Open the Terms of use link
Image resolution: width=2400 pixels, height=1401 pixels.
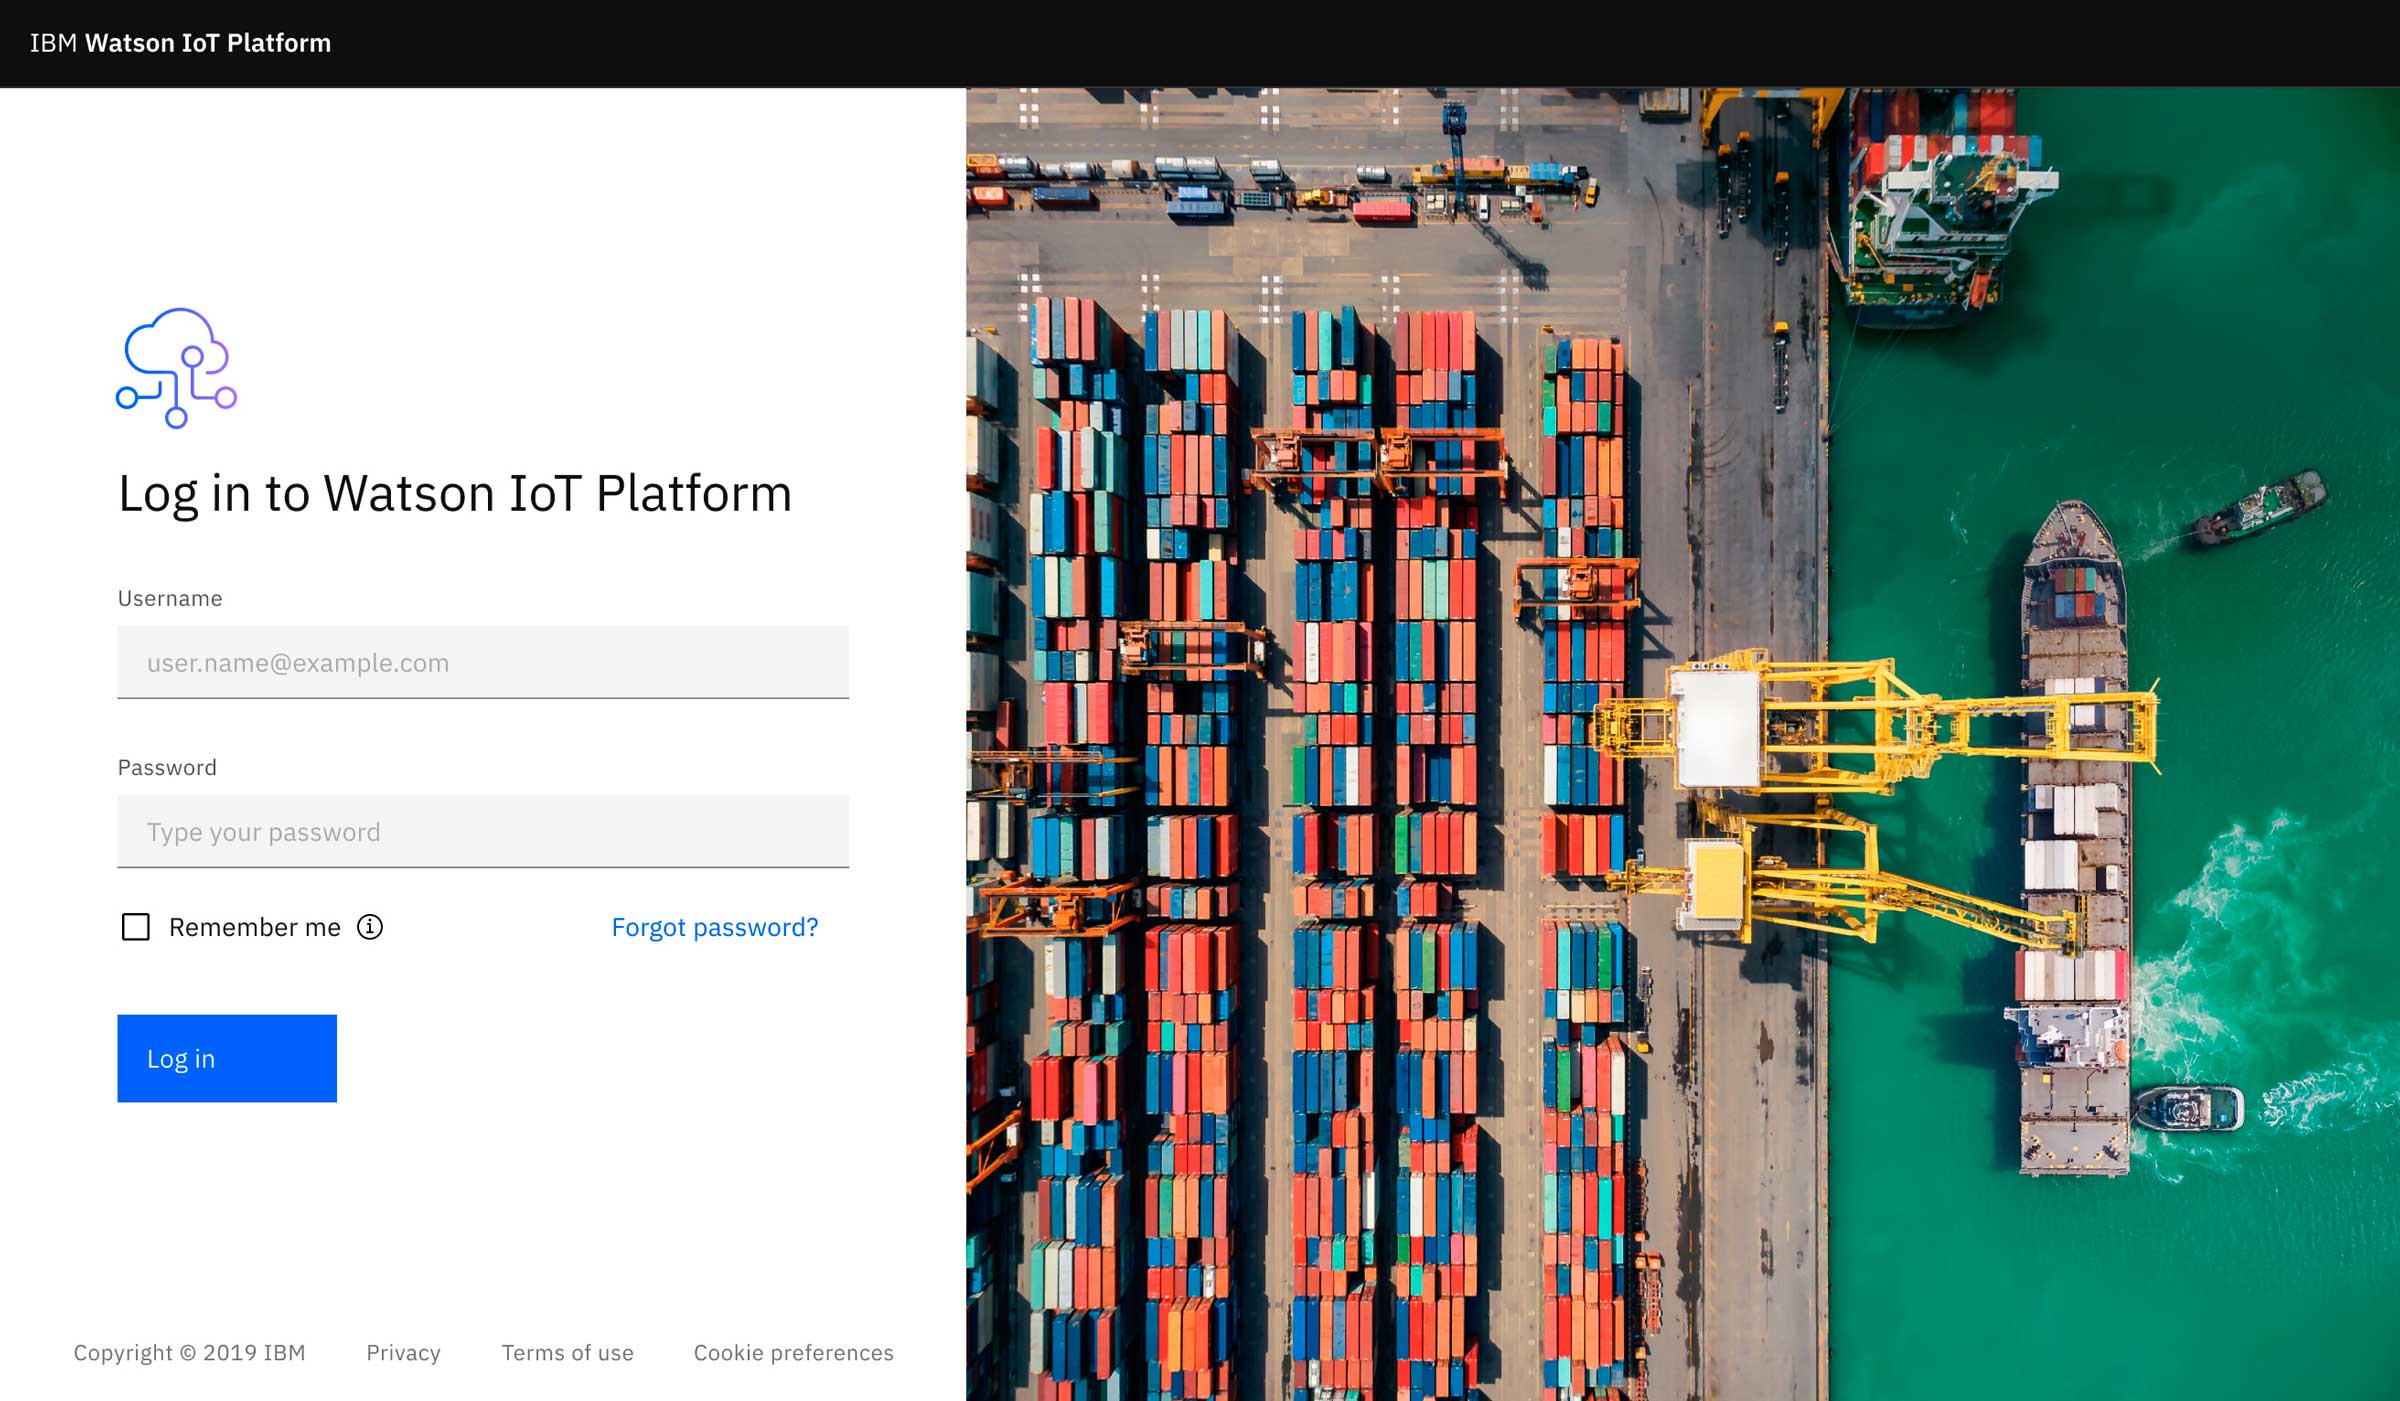567,1352
